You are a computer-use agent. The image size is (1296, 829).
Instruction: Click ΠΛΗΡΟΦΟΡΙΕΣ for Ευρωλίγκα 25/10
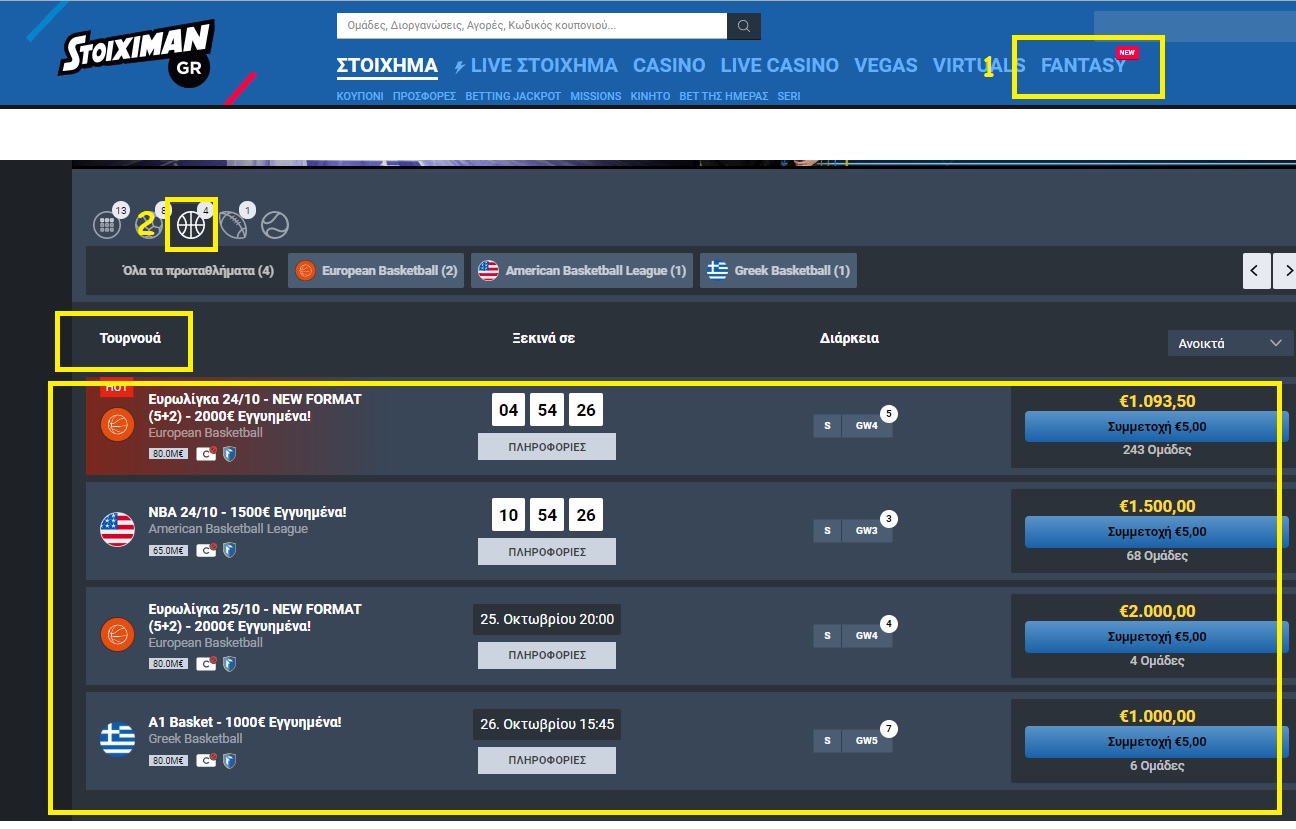(547, 655)
